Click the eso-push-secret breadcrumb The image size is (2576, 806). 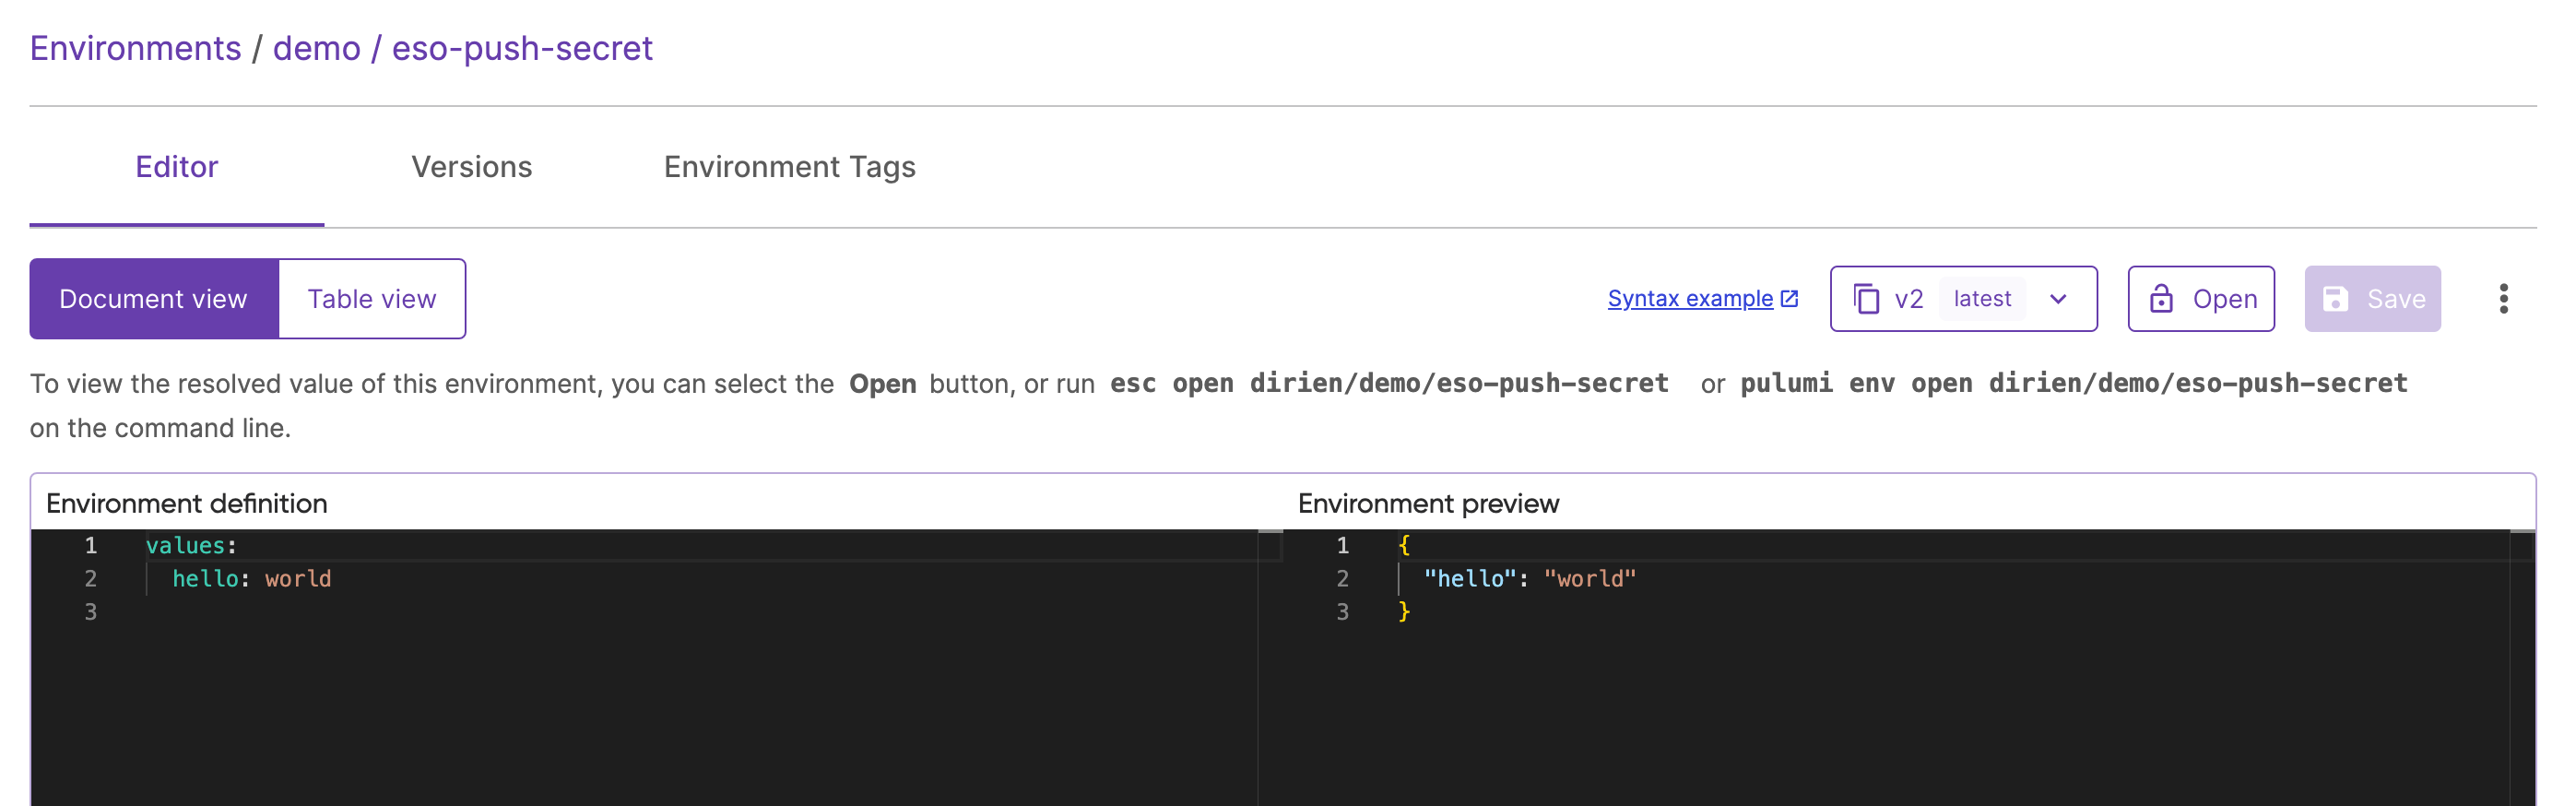522,48
